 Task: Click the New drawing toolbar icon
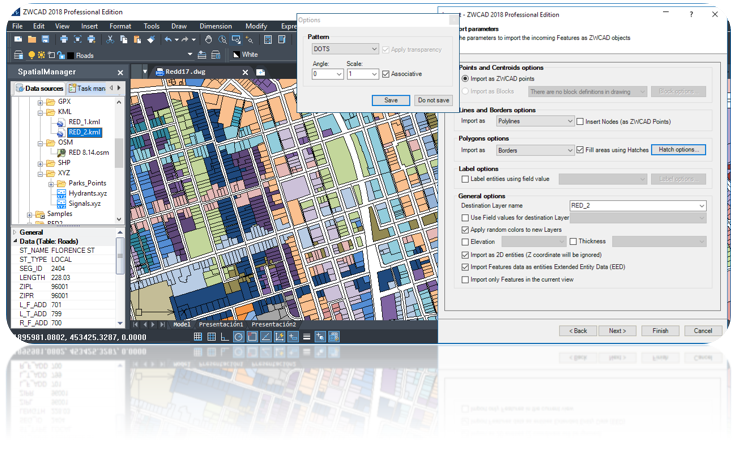tap(18, 39)
